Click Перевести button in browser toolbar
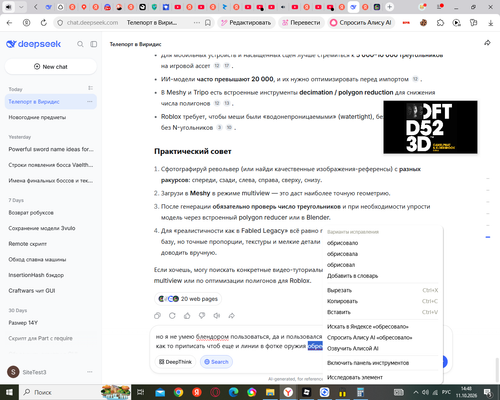 click(x=301, y=23)
